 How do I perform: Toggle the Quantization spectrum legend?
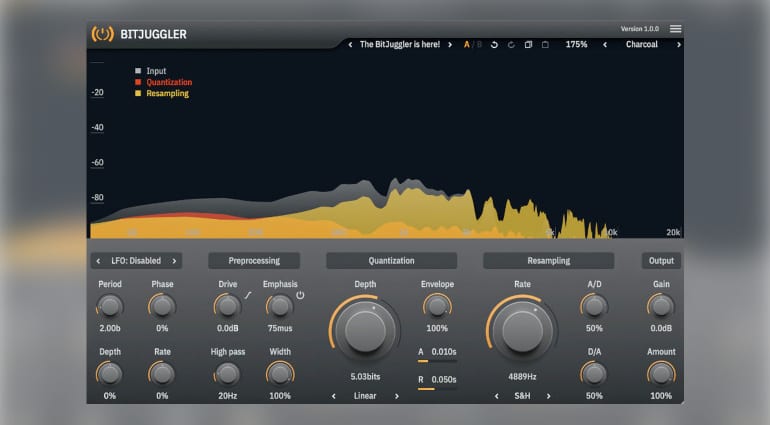(x=164, y=82)
